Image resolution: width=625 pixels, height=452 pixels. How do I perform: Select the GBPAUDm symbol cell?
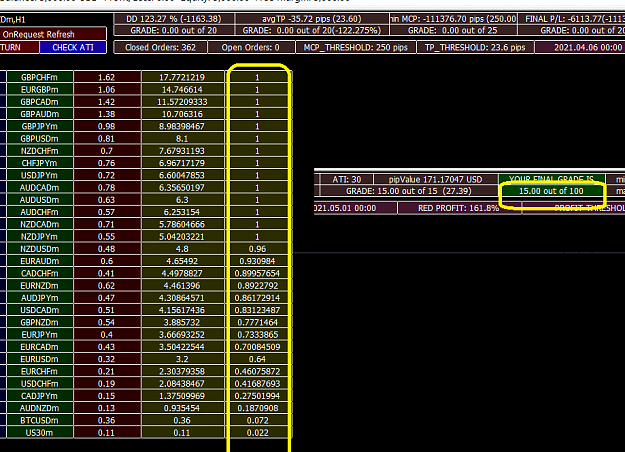click(40, 114)
